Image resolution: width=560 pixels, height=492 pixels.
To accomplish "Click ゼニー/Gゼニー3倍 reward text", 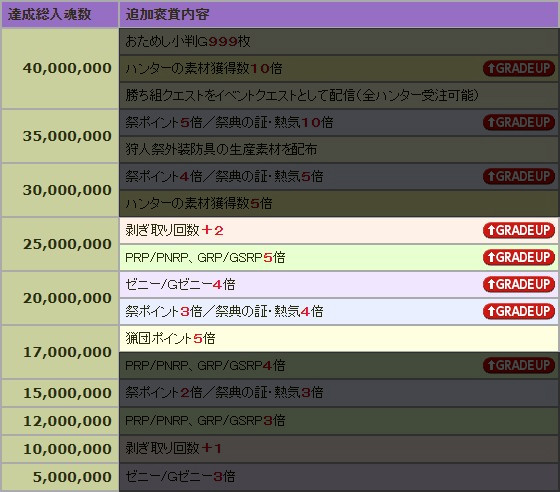I will coord(180,476).
